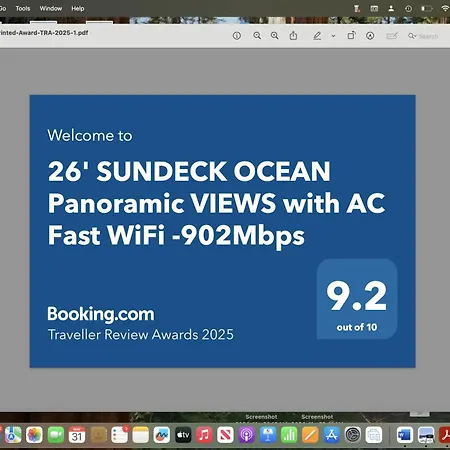Expand highlight color options chevron
Screen dimensions: 450x450
(333, 36)
